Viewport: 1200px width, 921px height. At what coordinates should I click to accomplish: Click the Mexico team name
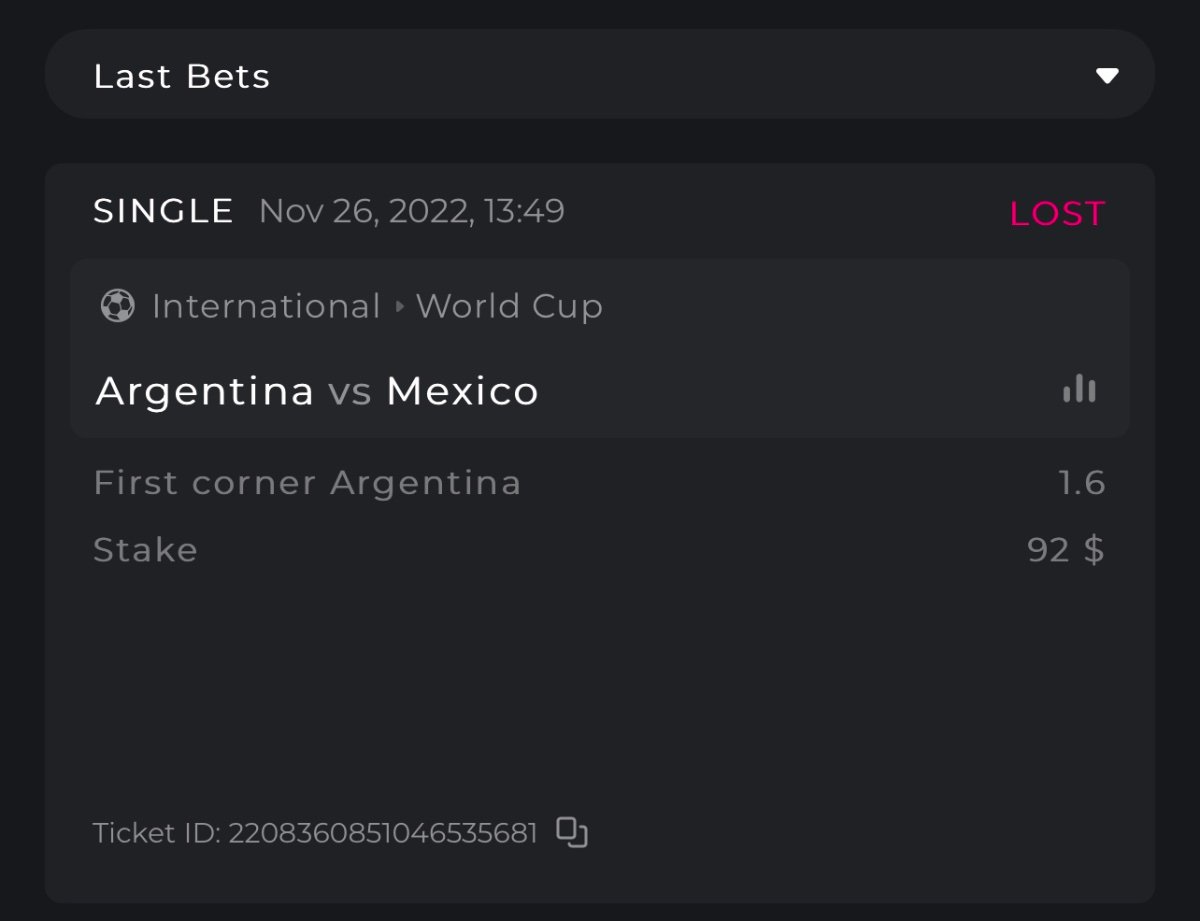click(x=462, y=391)
